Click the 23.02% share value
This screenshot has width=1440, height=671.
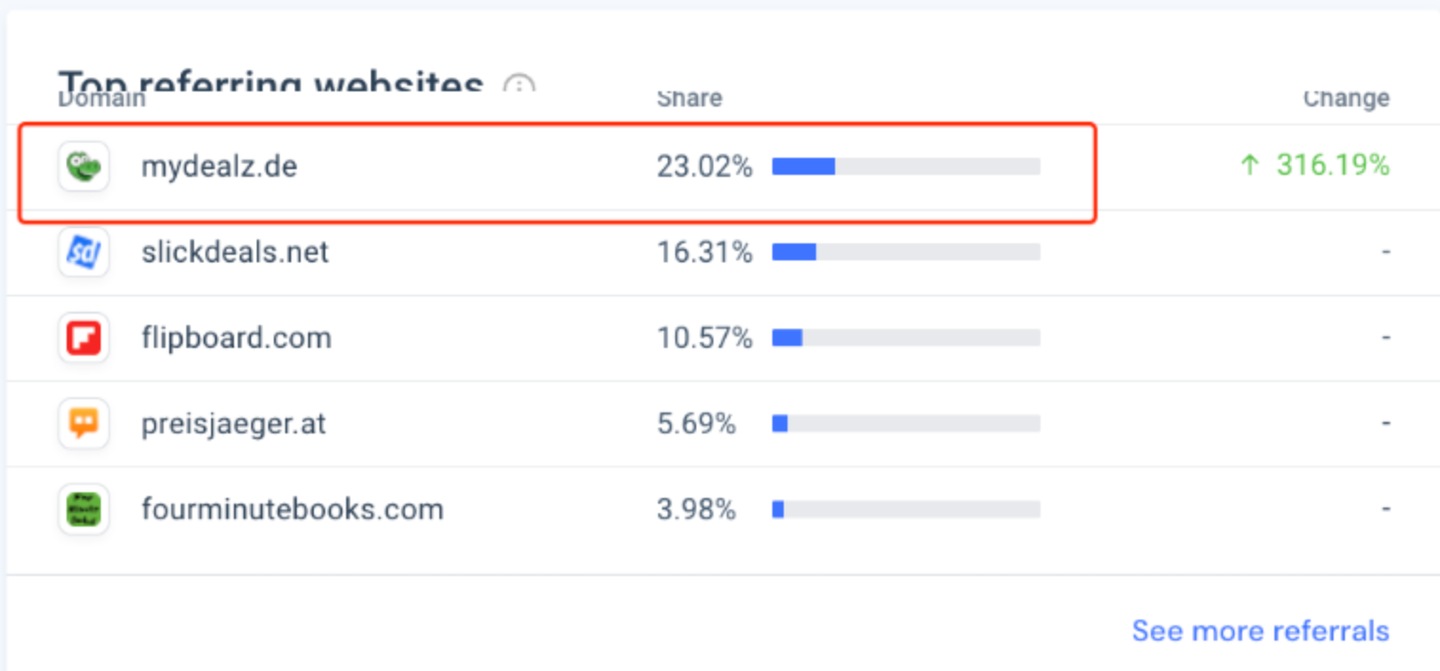[x=704, y=167]
